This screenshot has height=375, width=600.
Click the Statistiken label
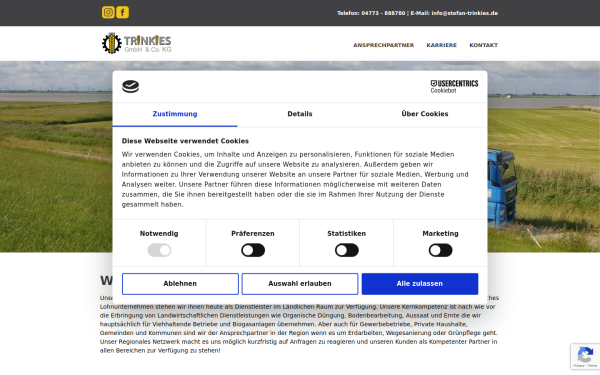click(346, 233)
